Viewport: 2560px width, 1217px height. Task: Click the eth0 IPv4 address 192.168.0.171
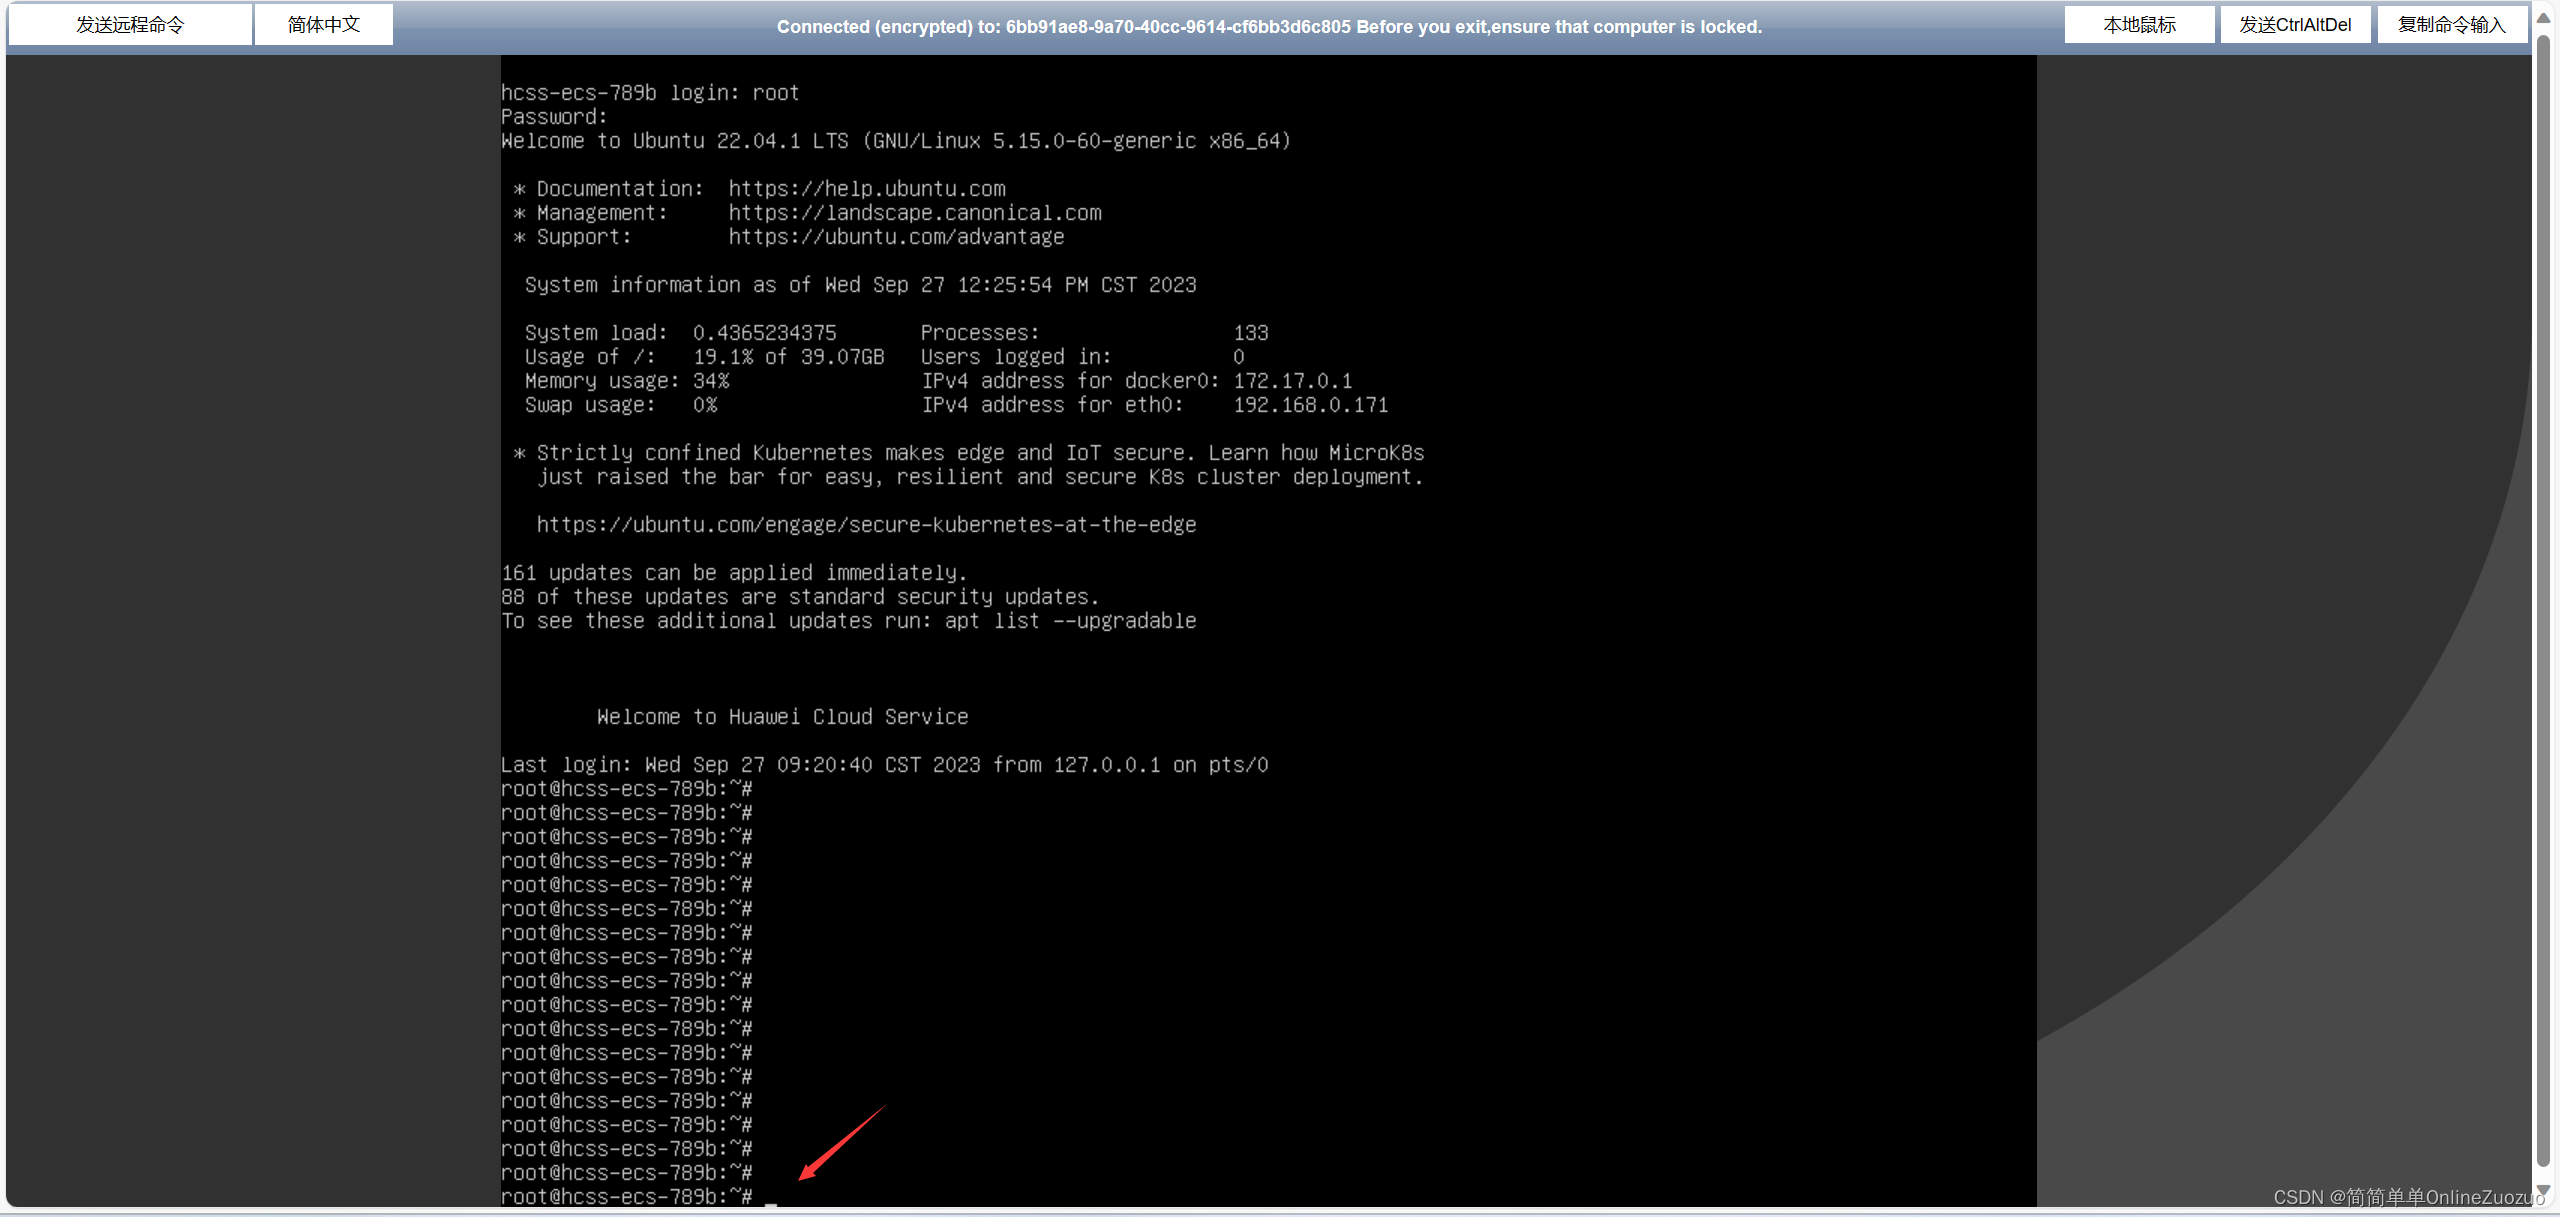(1310, 405)
